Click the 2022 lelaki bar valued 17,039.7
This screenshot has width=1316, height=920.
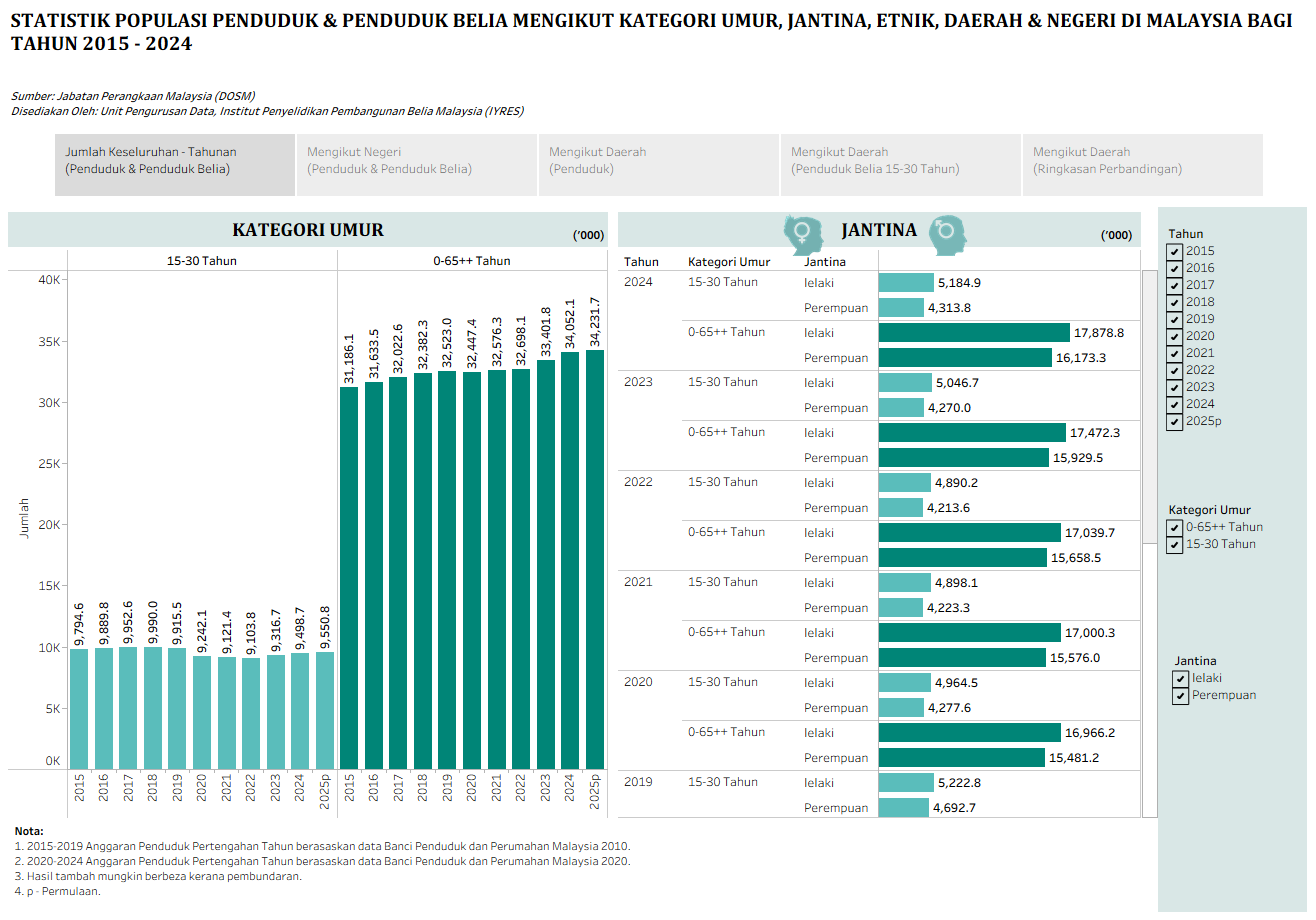click(x=970, y=532)
